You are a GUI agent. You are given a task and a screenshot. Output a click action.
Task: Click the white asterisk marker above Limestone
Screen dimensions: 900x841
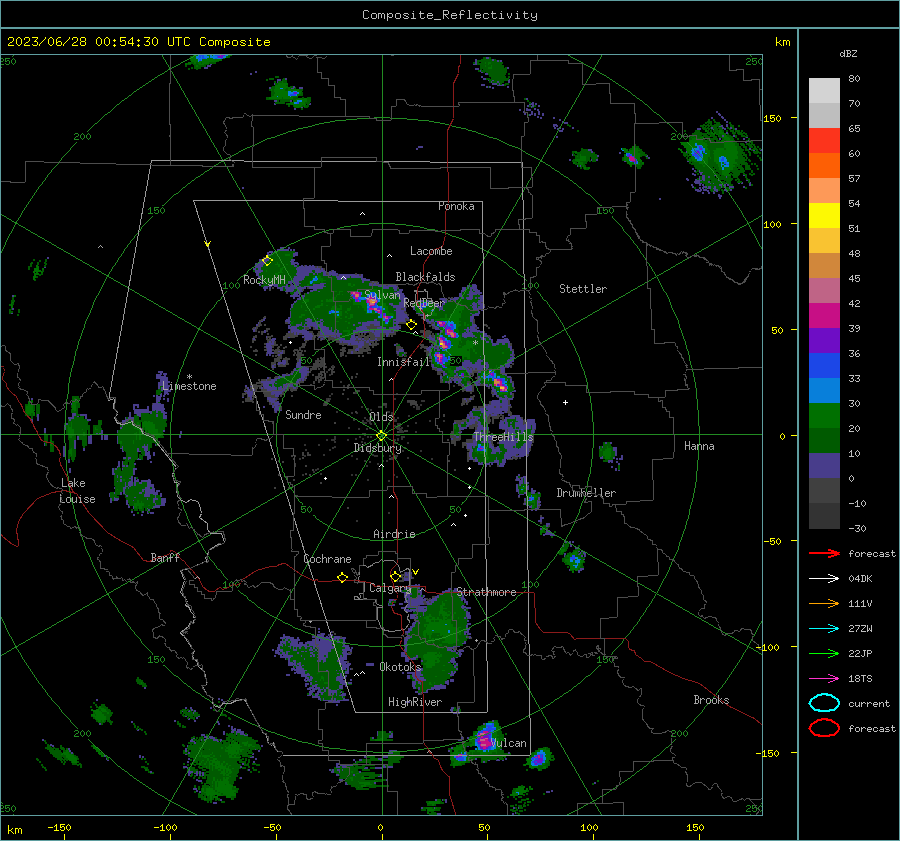click(189, 377)
